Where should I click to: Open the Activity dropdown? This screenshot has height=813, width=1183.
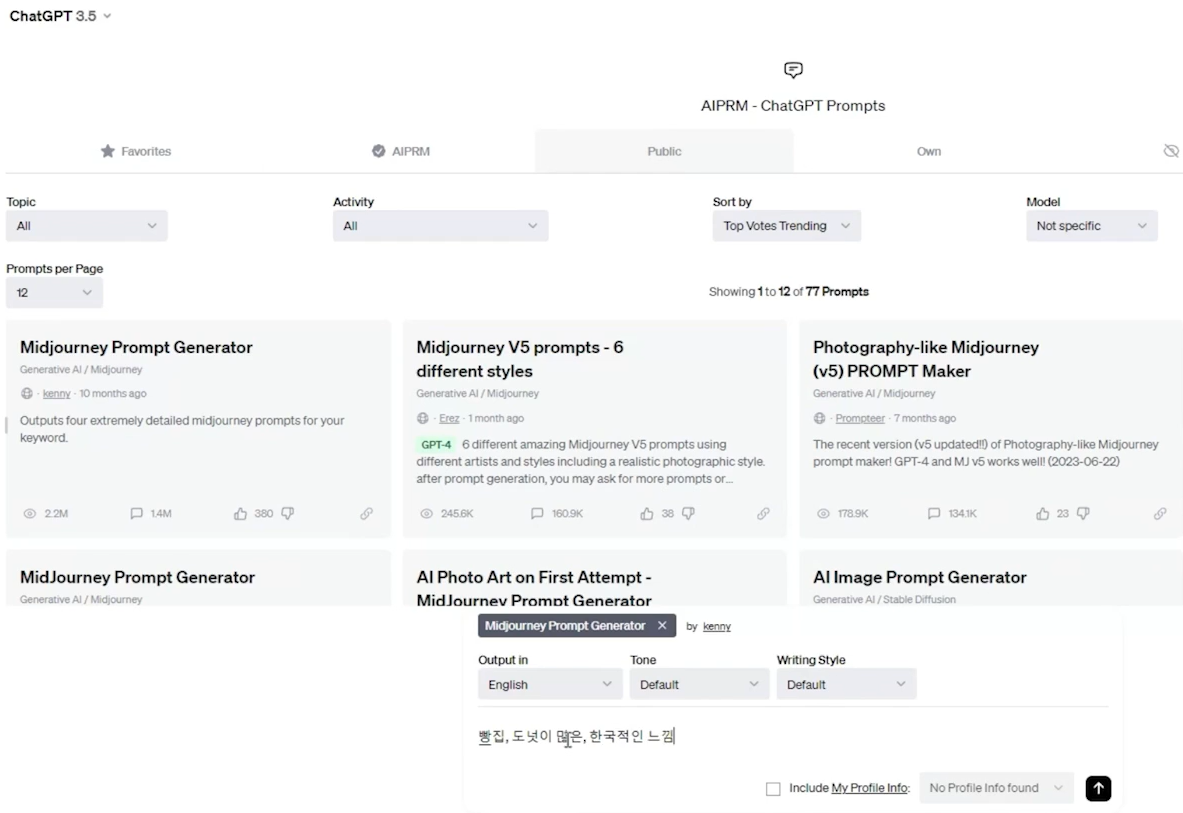pos(441,225)
